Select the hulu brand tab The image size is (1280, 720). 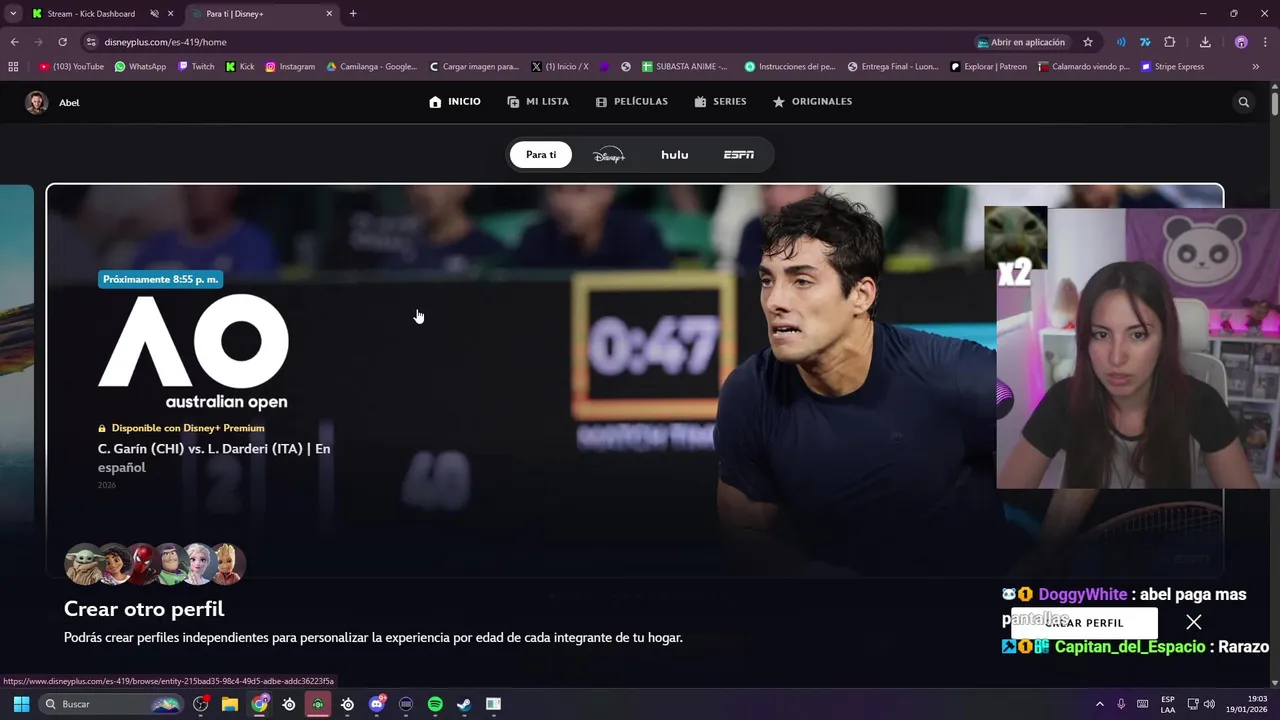pos(675,155)
